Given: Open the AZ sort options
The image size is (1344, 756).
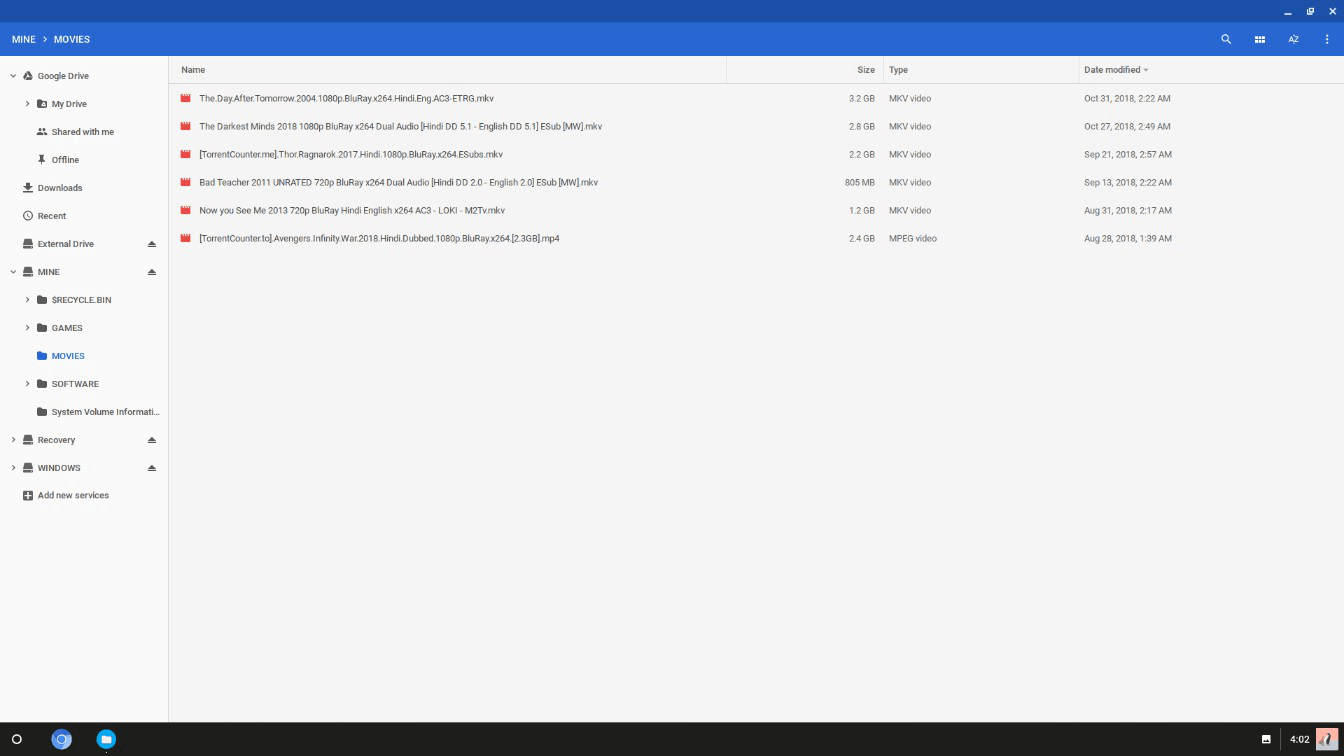Looking at the screenshot, I should tap(1293, 39).
